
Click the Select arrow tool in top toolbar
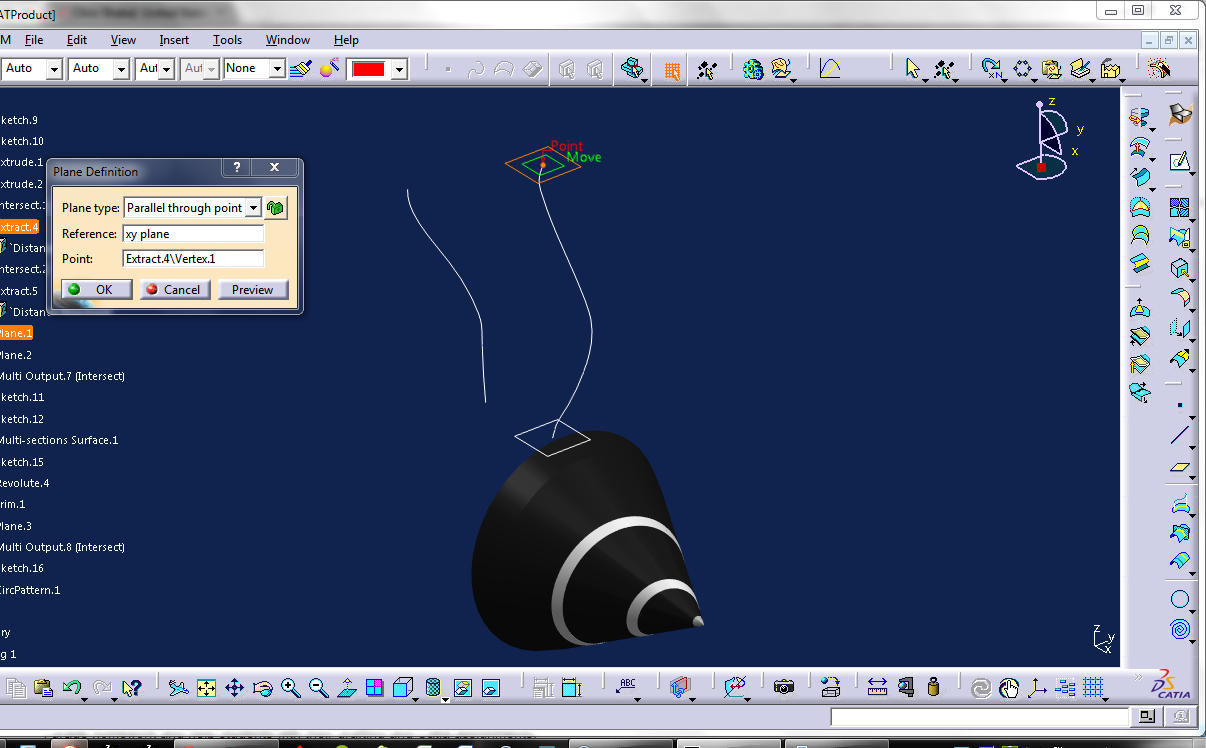(912, 68)
